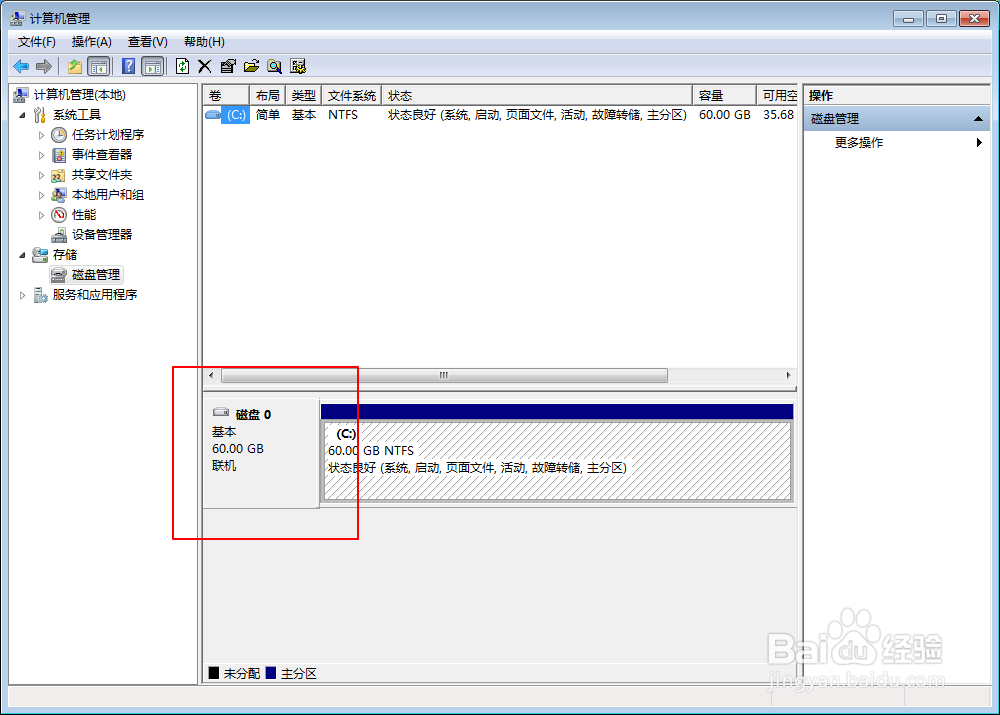Image resolution: width=1000 pixels, height=715 pixels.
Task: Select the 磁盘 0 disk label block
Action: click(x=261, y=453)
